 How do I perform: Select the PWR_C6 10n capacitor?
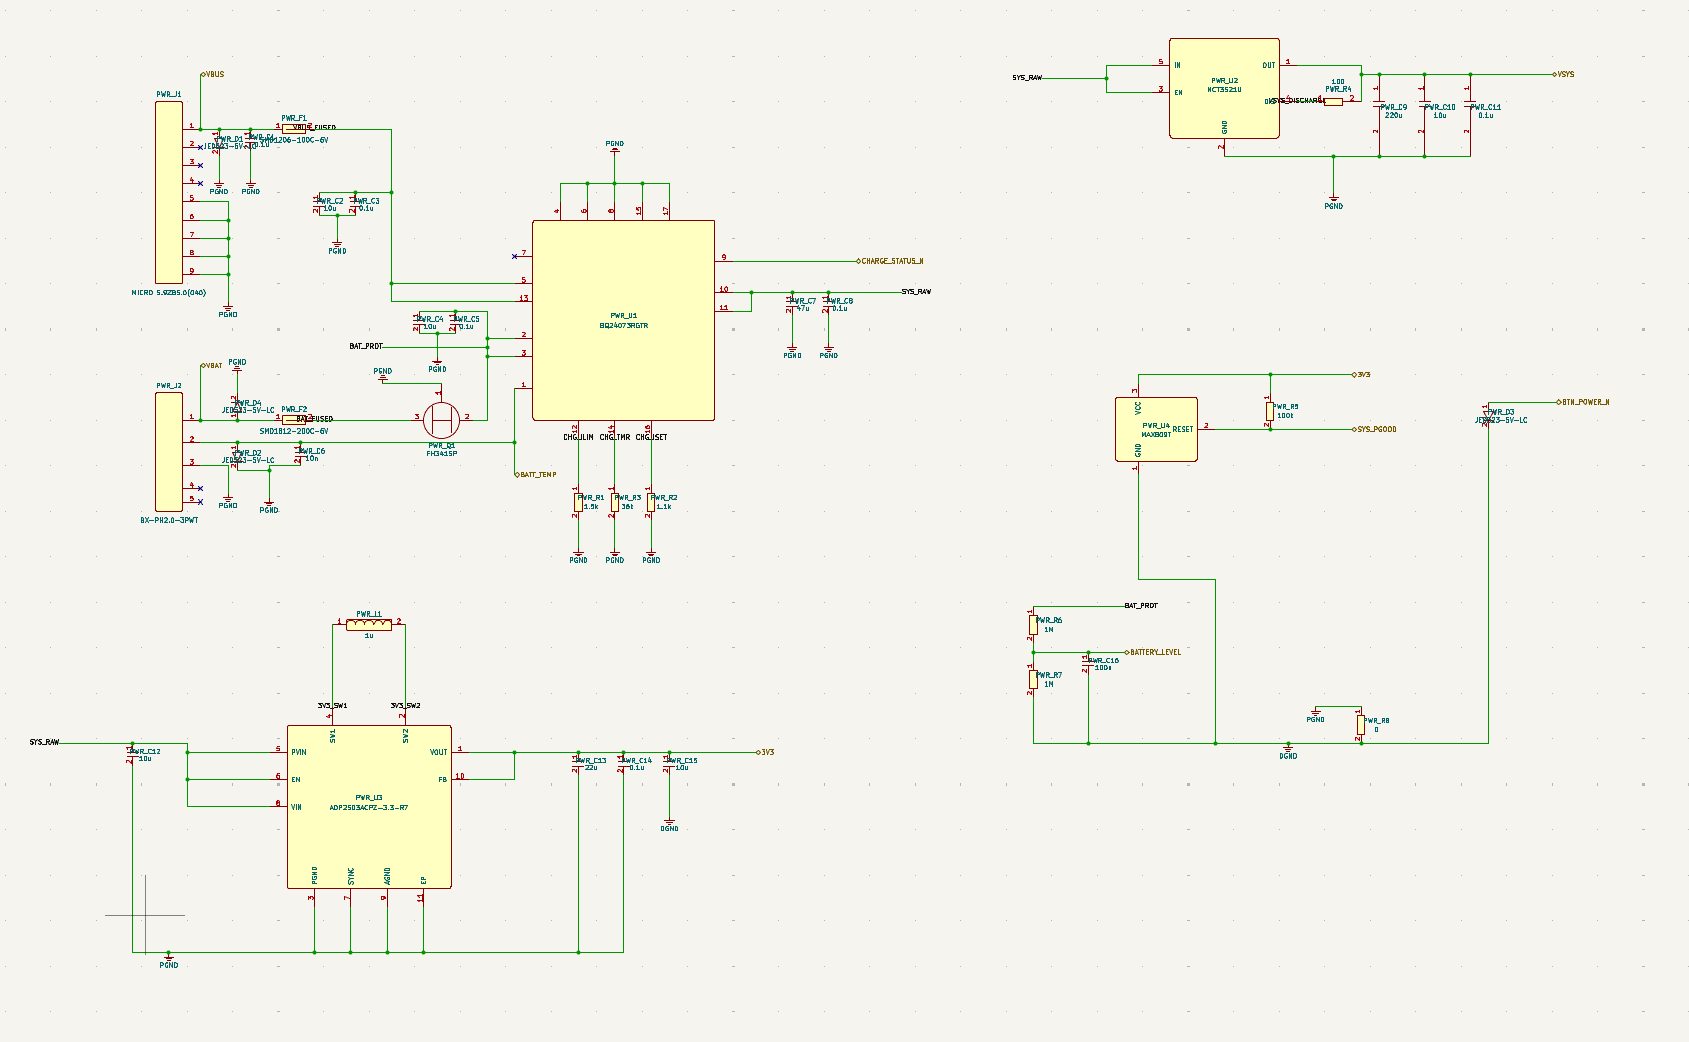click(x=298, y=454)
